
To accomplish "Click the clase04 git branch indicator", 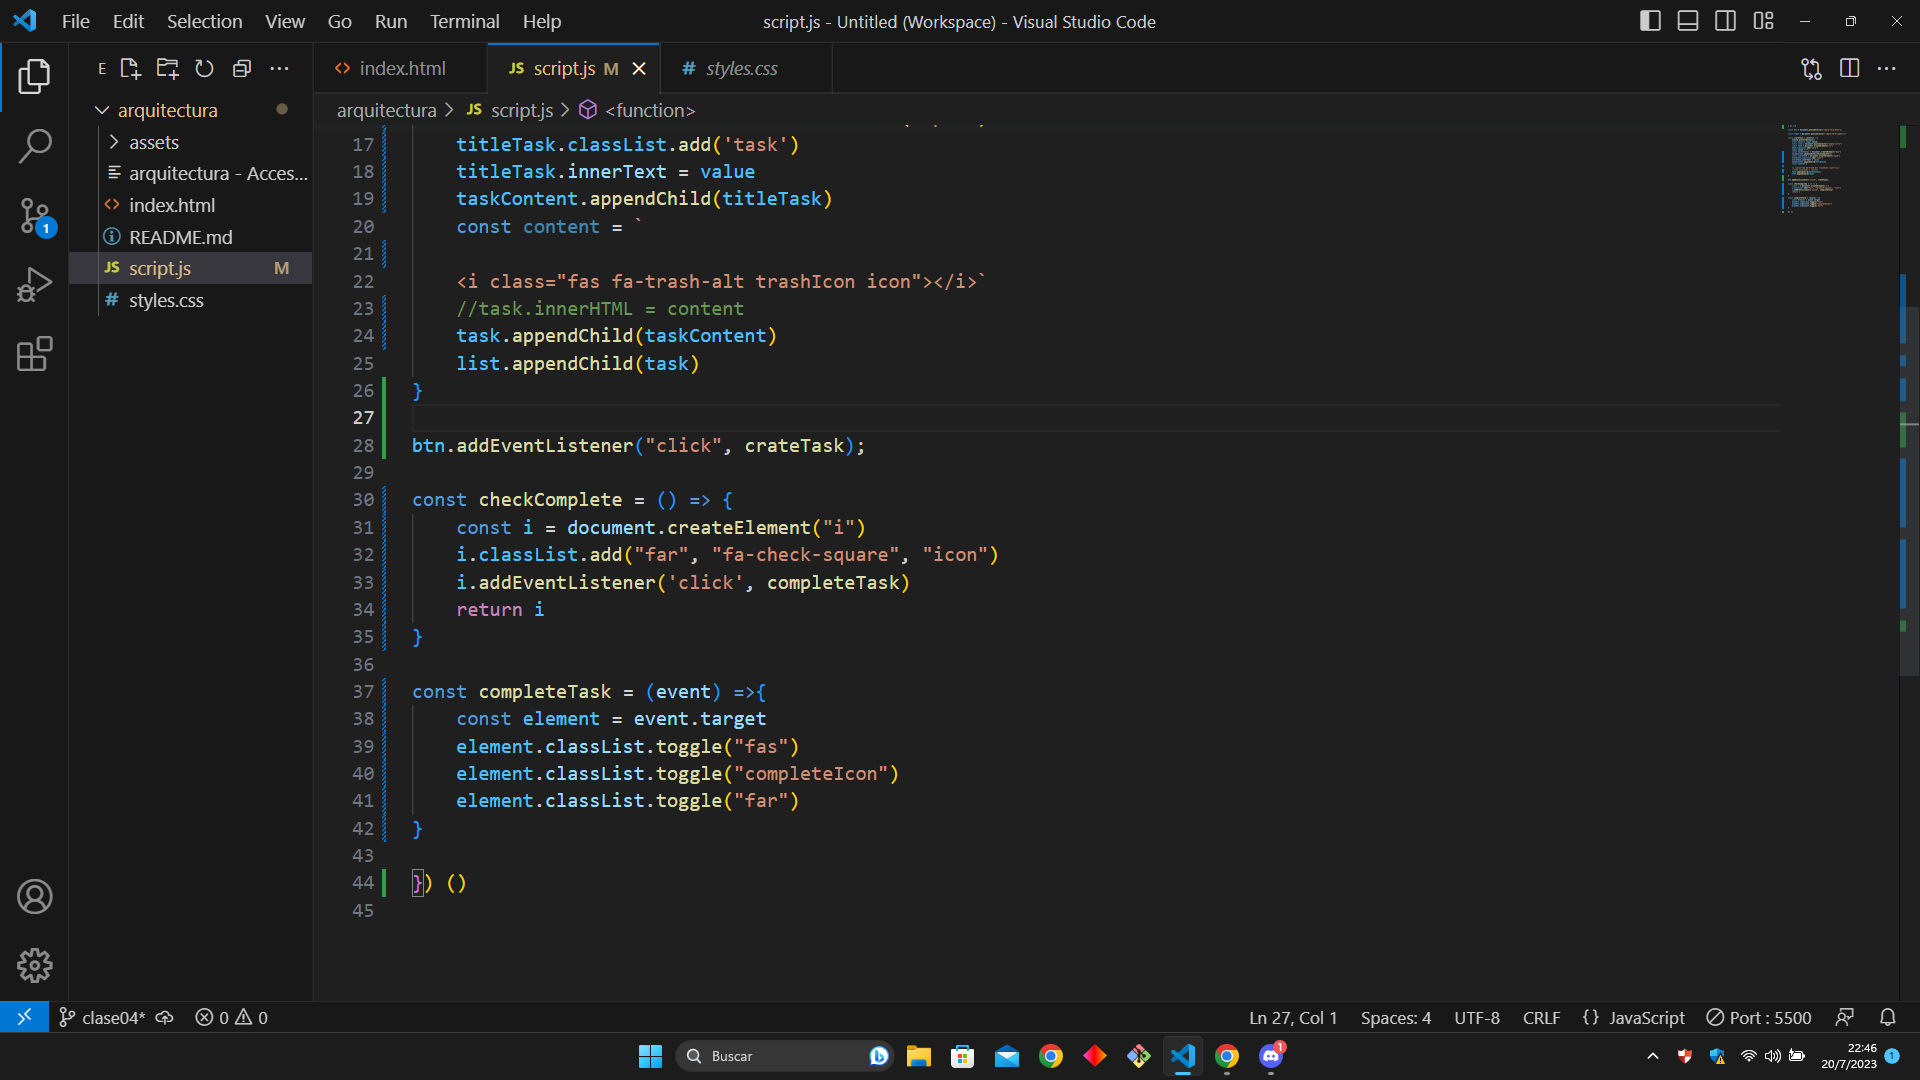I will click(x=102, y=1017).
